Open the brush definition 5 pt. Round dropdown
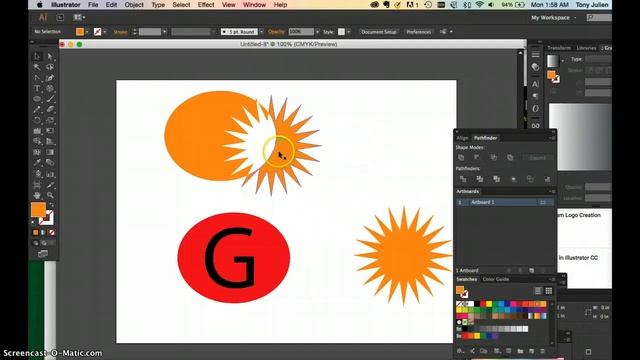The height and width of the screenshot is (360, 640). [x=261, y=32]
